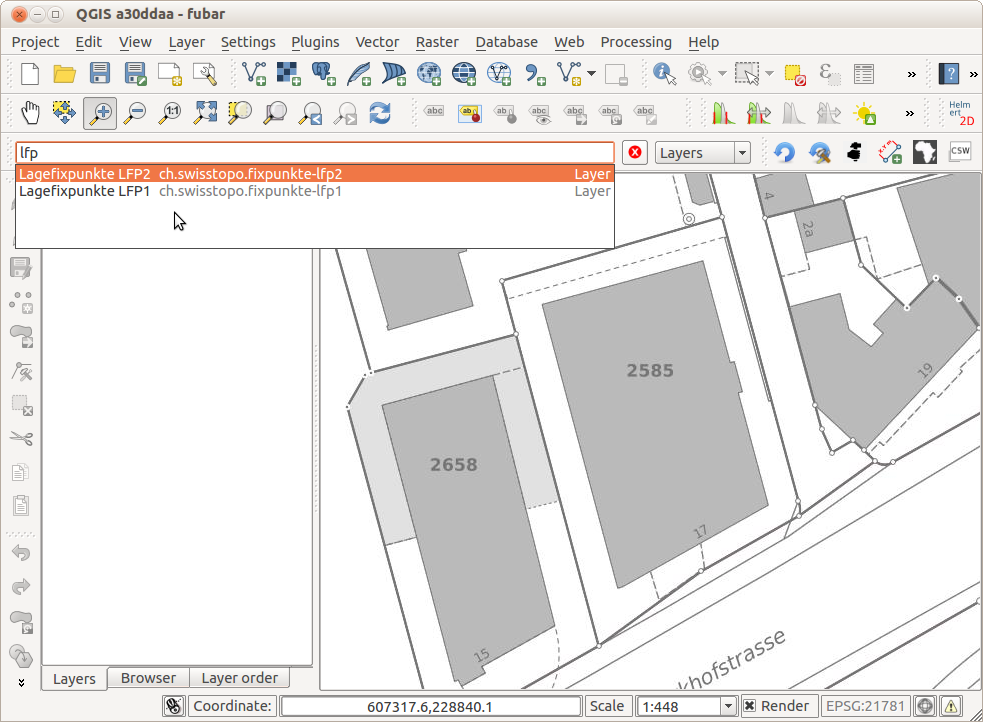Expand overflow chevron beside the Help icon
983x722 pixels.
click(974, 75)
